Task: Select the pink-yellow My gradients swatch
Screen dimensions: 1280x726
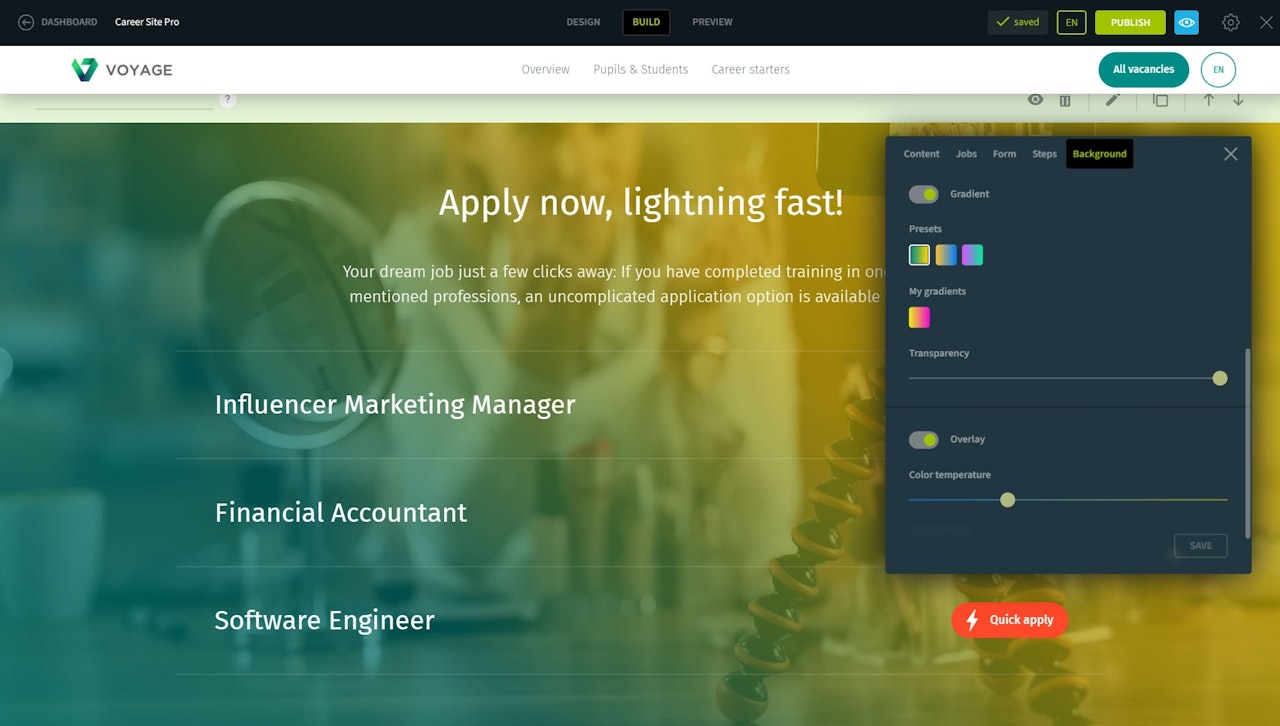Action: 919,317
